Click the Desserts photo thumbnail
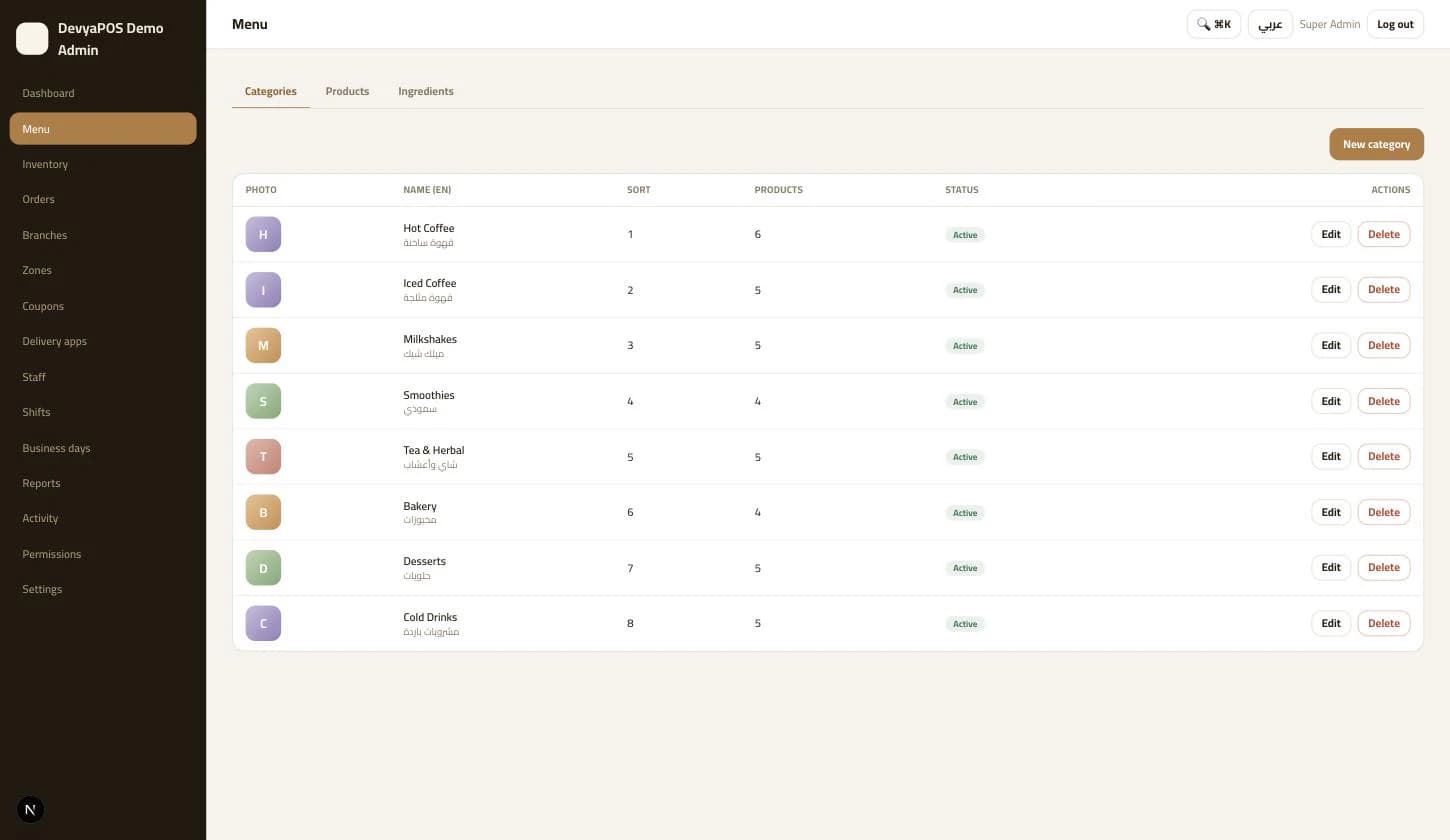This screenshot has height=840, width=1450. (x=263, y=568)
